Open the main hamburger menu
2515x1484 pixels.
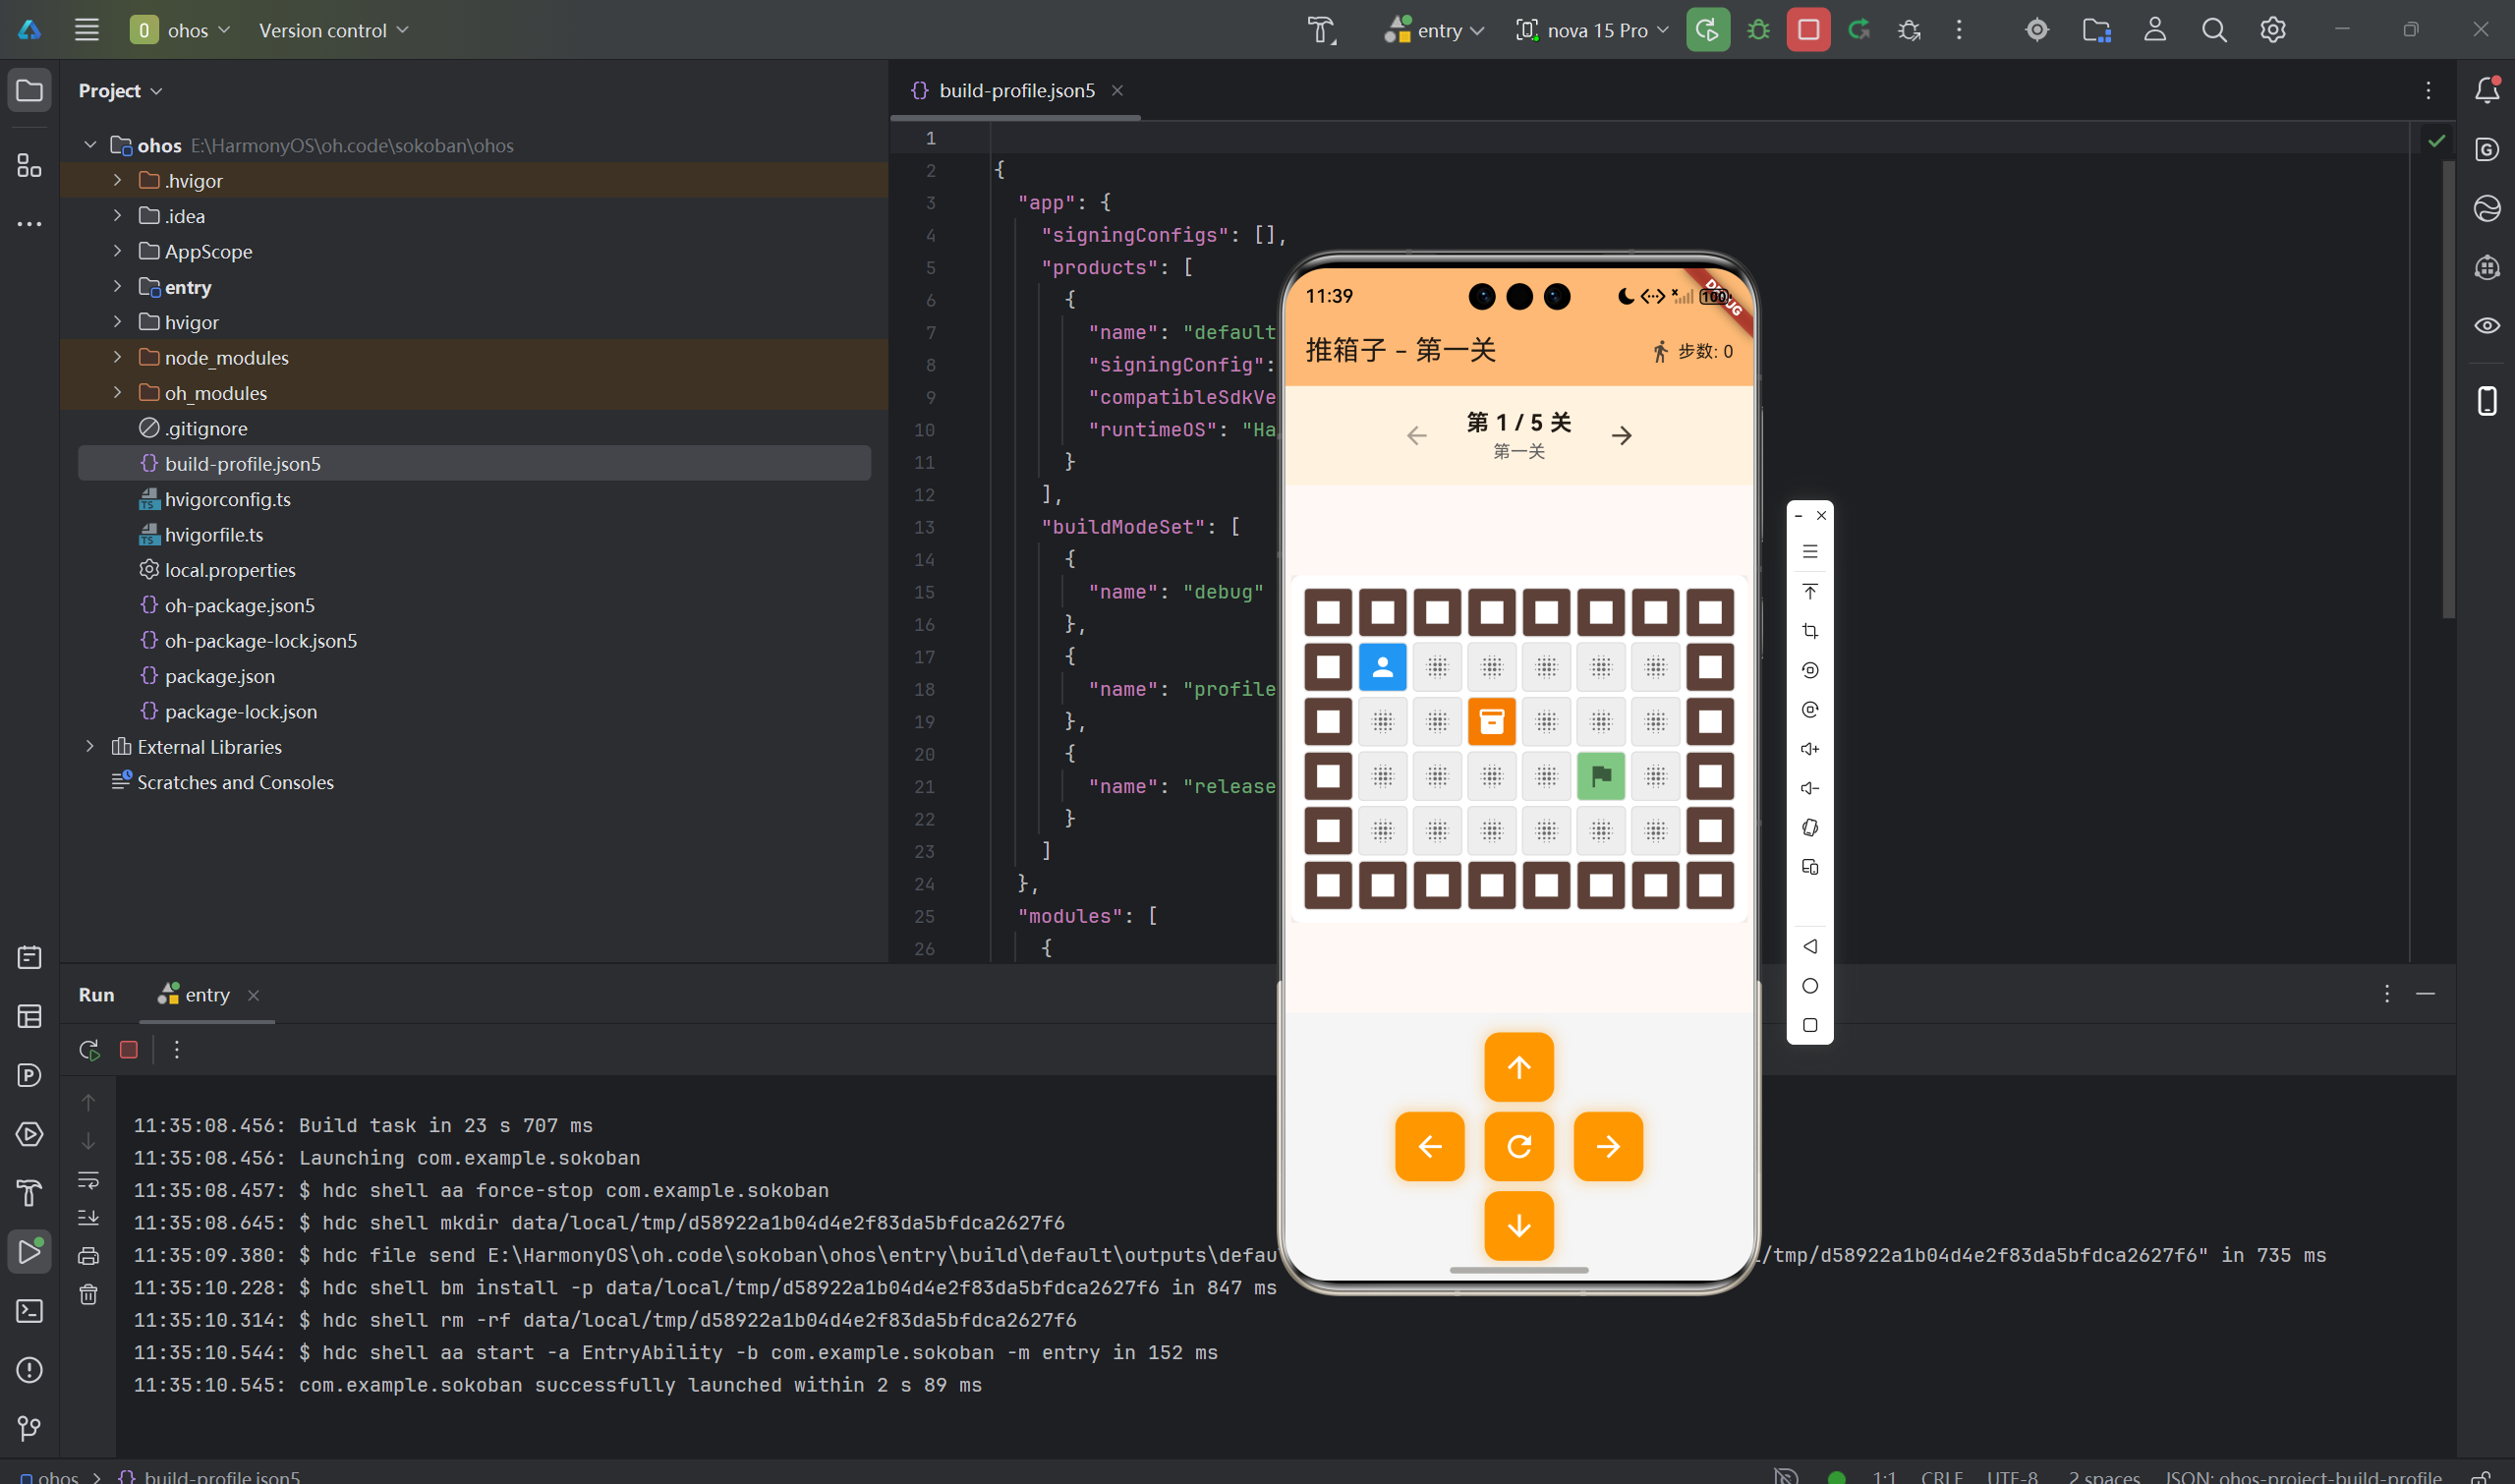point(87,30)
